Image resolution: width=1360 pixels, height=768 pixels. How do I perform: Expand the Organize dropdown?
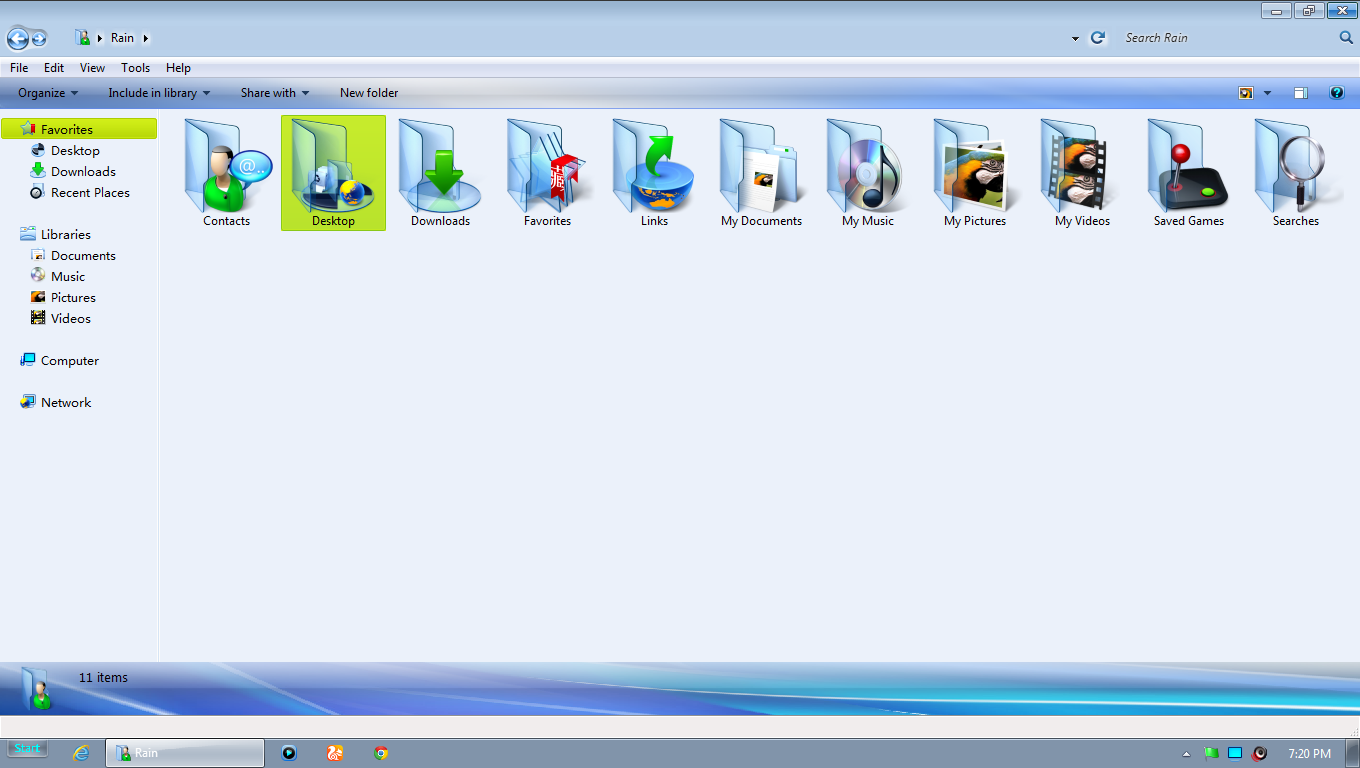(x=48, y=93)
